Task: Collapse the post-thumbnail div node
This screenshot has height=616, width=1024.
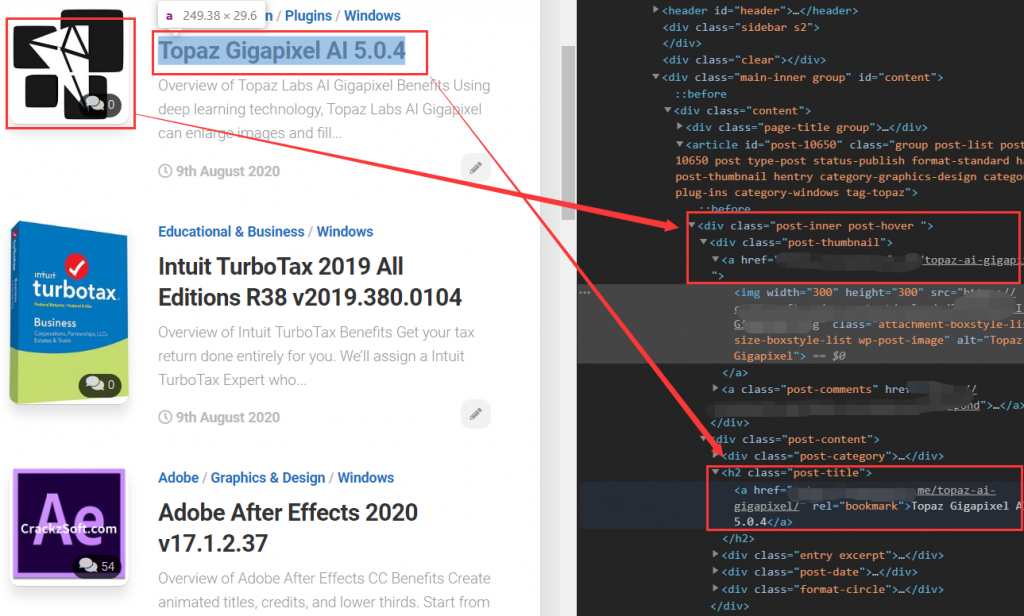Action: pos(703,242)
